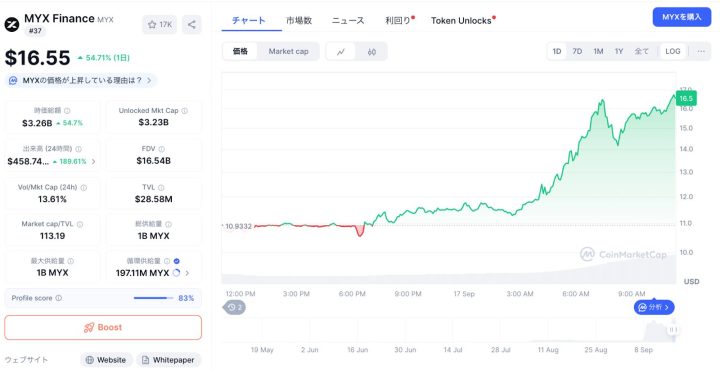Click the $28.58M TVL value
The width and height of the screenshot is (720, 370).
click(x=153, y=199)
